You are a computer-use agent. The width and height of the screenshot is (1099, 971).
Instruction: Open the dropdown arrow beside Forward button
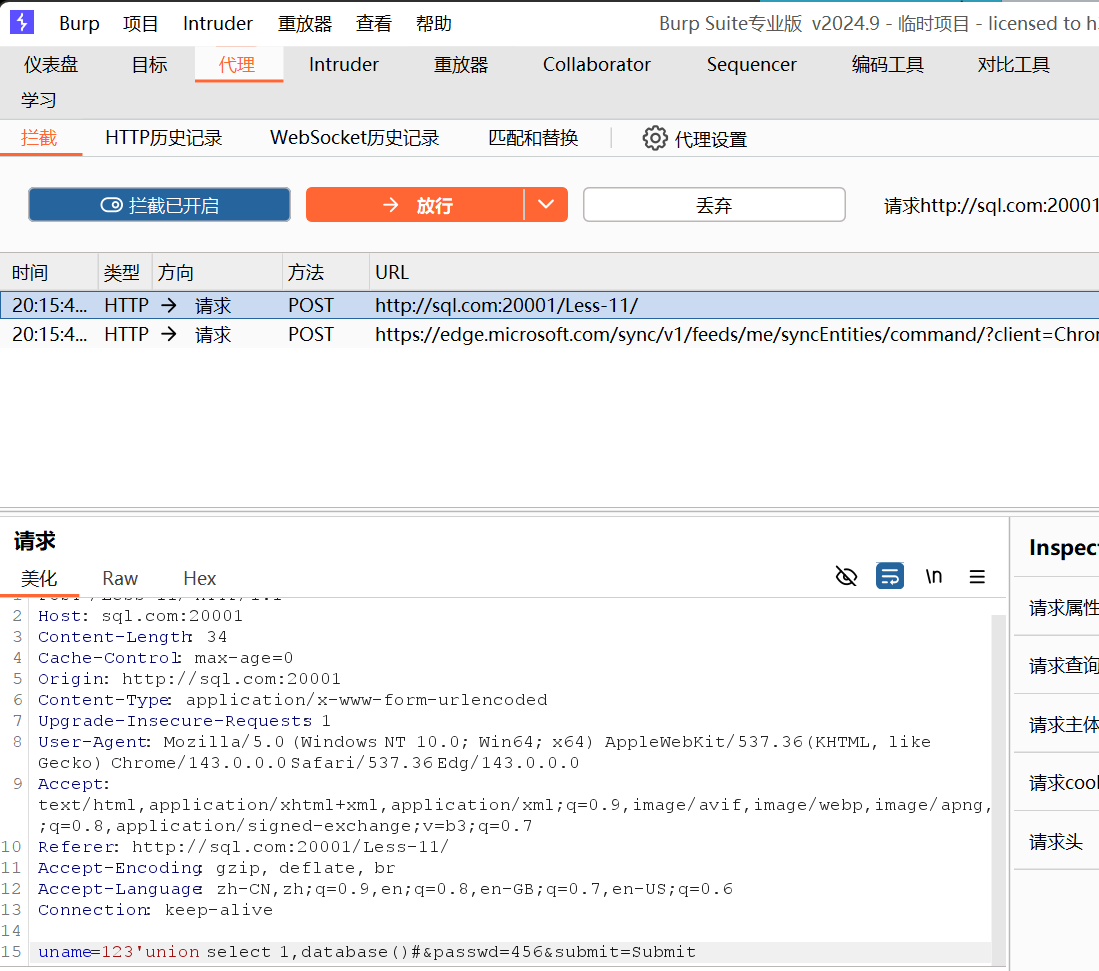(x=546, y=205)
